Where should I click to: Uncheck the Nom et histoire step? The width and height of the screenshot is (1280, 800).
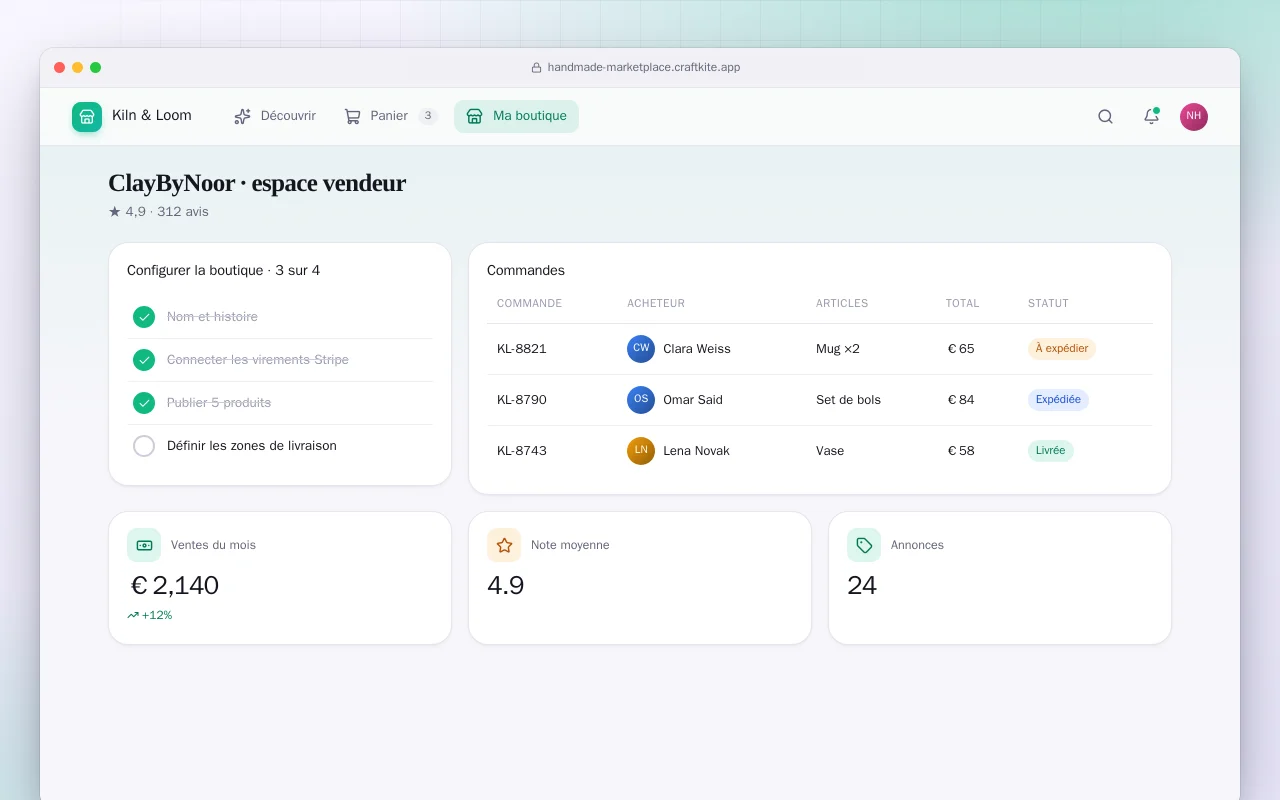(x=144, y=317)
